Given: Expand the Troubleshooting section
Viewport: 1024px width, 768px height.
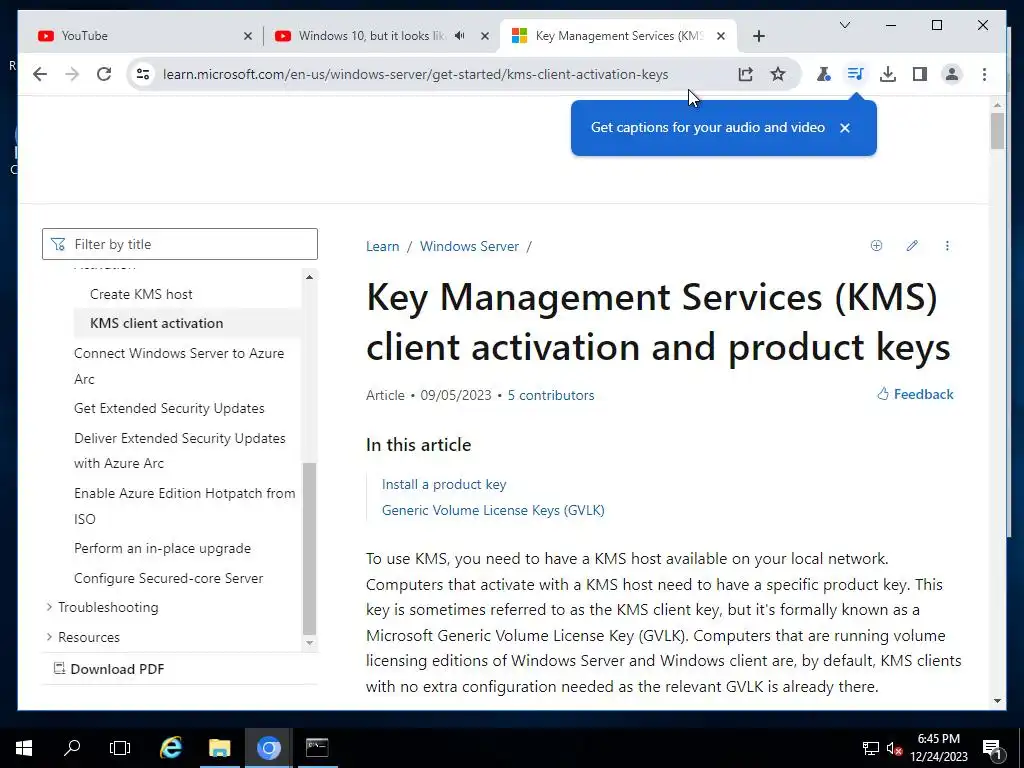Looking at the screenshot, I should pyautogui.click(x=101, y=607).
